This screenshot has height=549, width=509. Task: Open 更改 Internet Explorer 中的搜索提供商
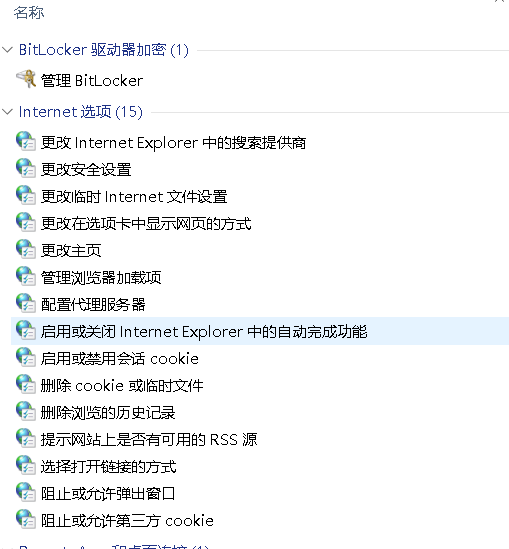(173, 143)
